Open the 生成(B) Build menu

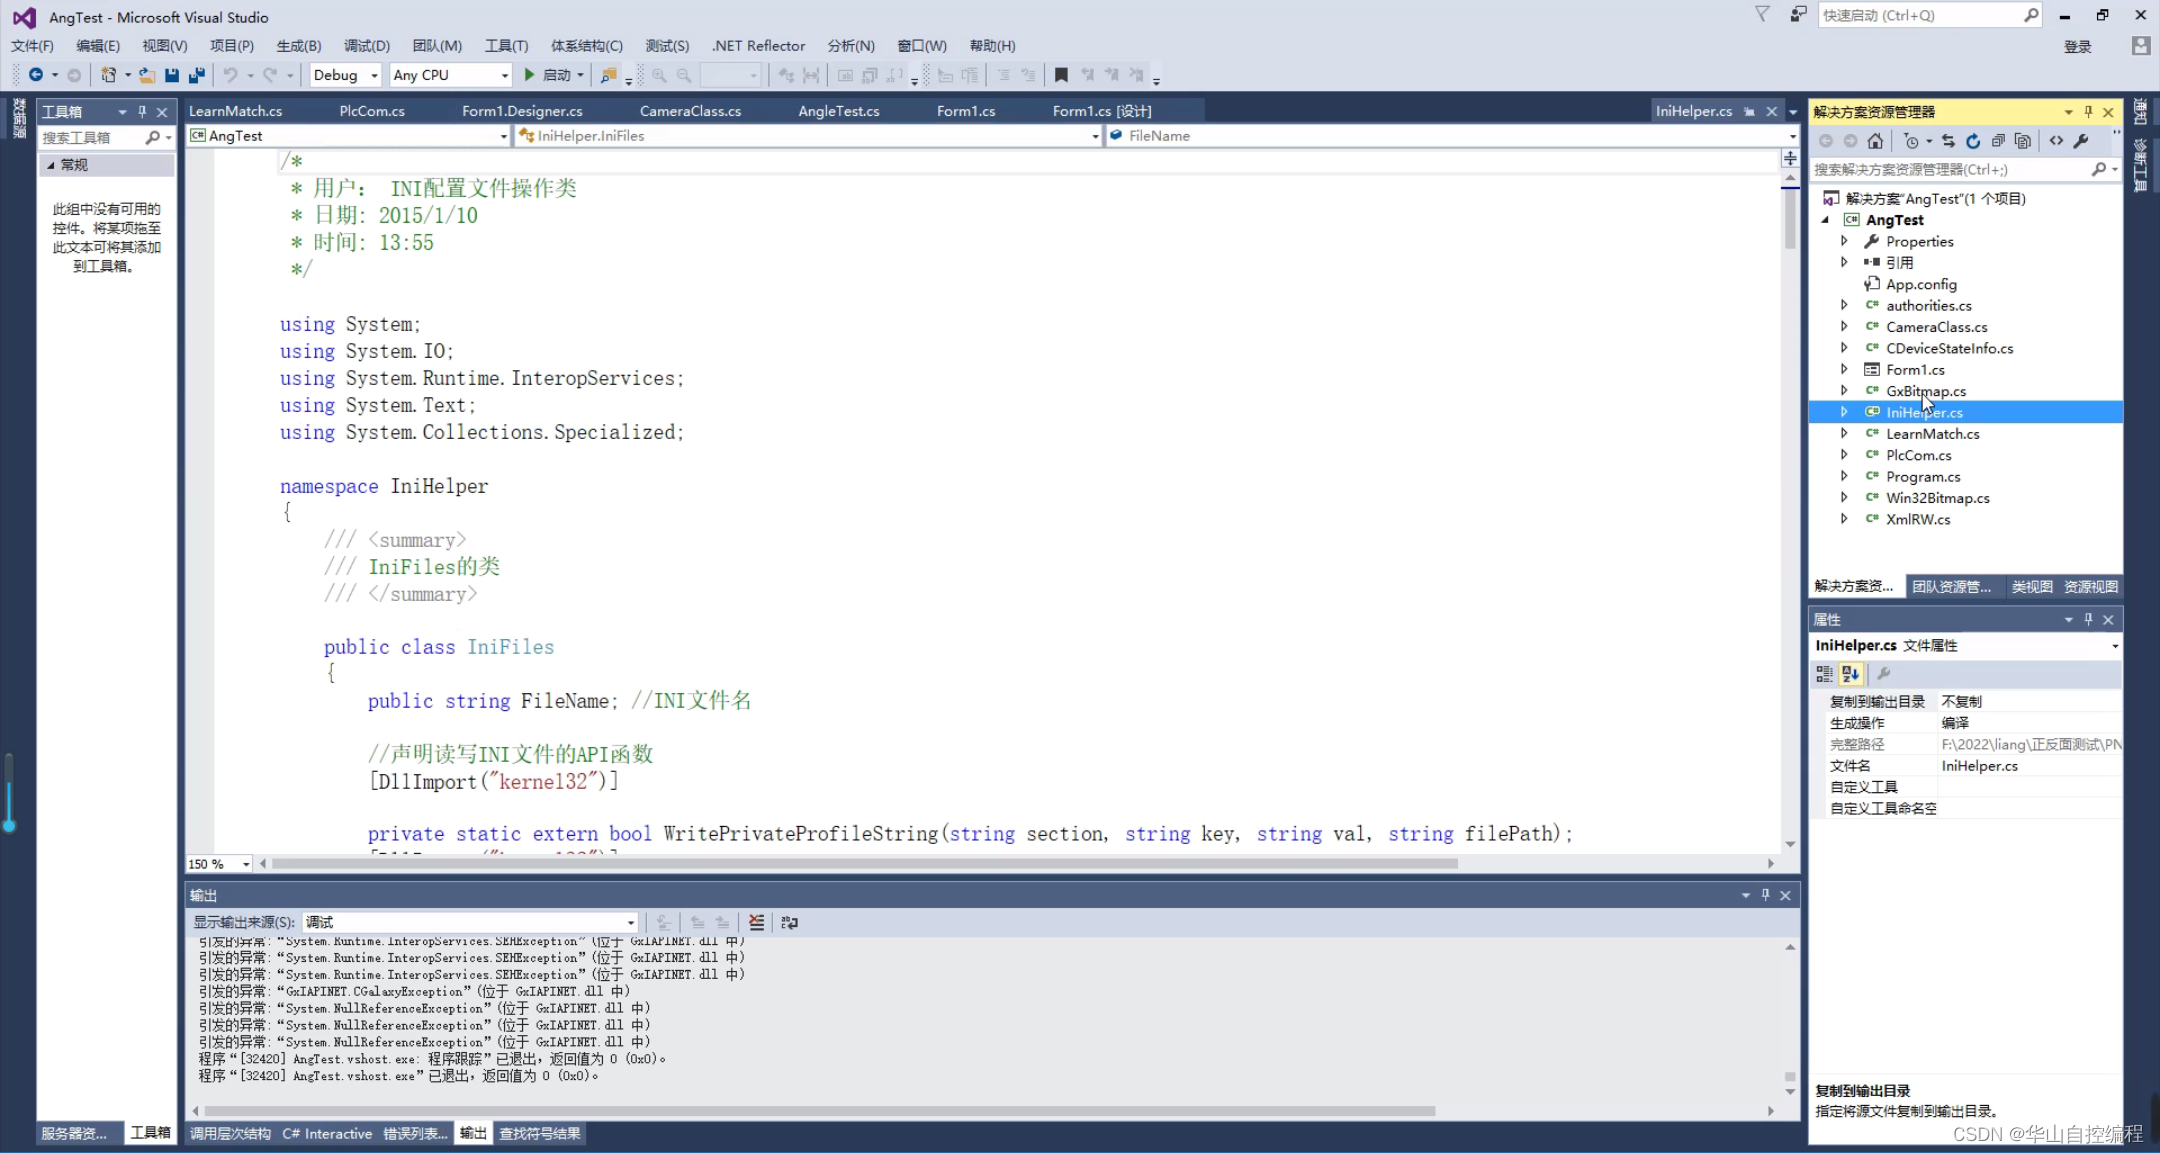298,46
